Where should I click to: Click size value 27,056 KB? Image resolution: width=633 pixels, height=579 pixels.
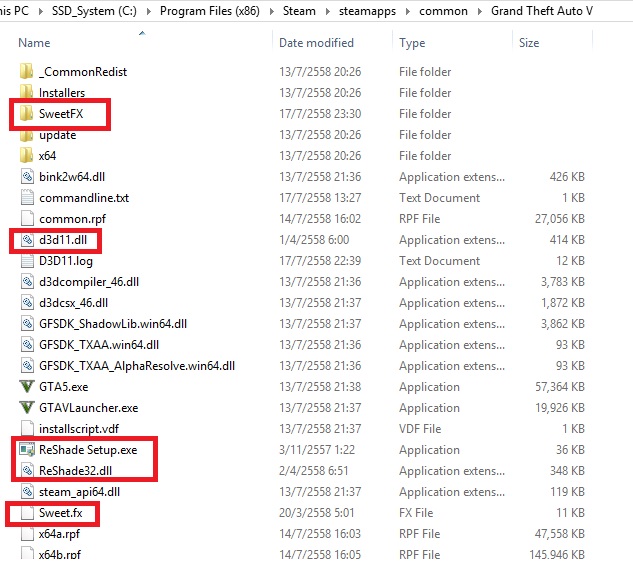[x=560, y=219]
